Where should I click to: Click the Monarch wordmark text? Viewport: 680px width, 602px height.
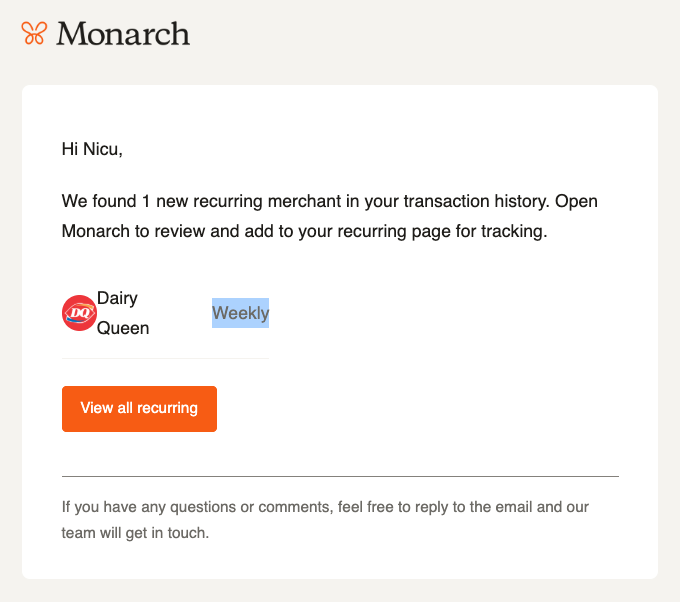tap(123, 34)
